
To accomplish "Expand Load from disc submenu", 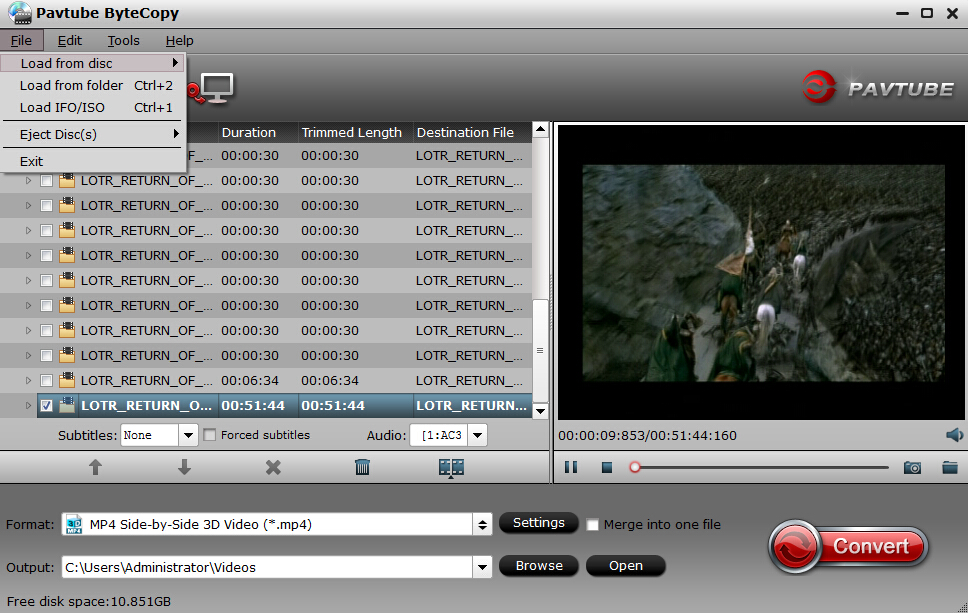I will pyautogui.click(x=93, y=63).
